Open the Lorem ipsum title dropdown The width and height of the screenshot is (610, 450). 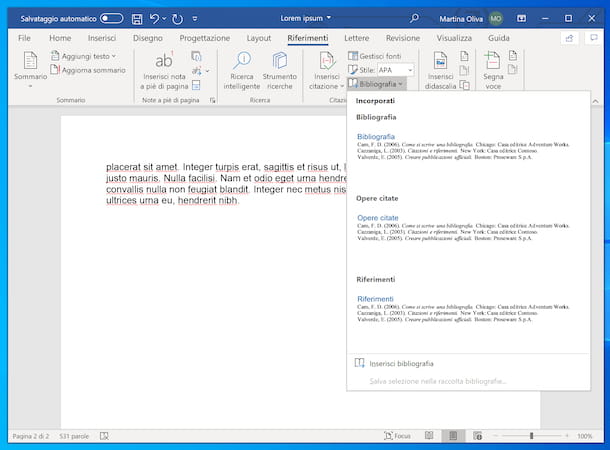point(329,18)
